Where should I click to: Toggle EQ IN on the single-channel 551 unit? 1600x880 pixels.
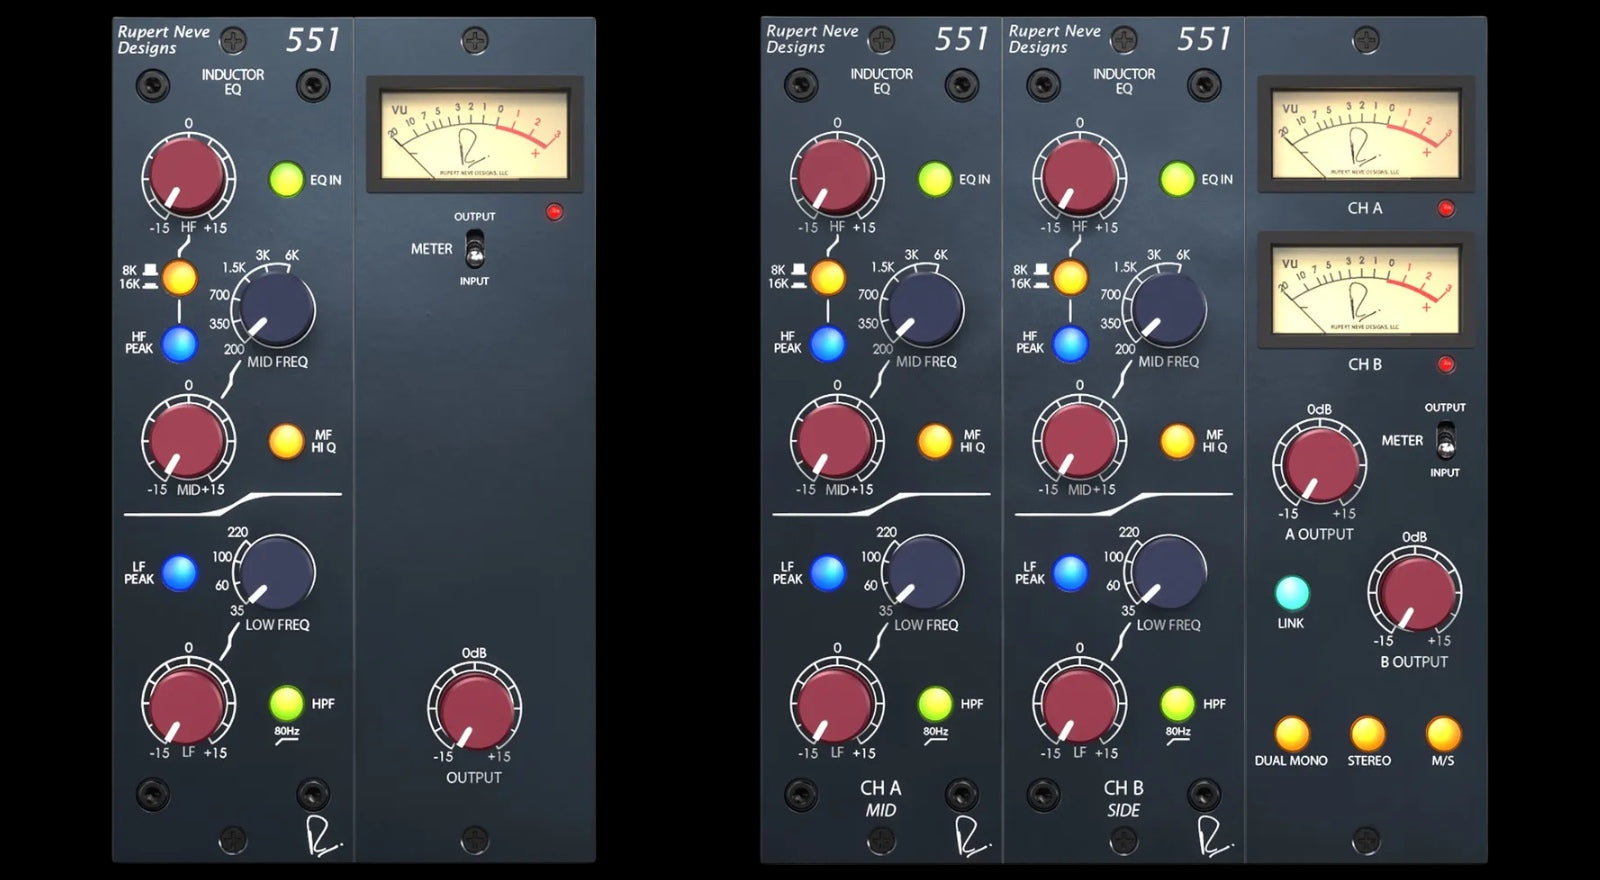click(286, 180)
